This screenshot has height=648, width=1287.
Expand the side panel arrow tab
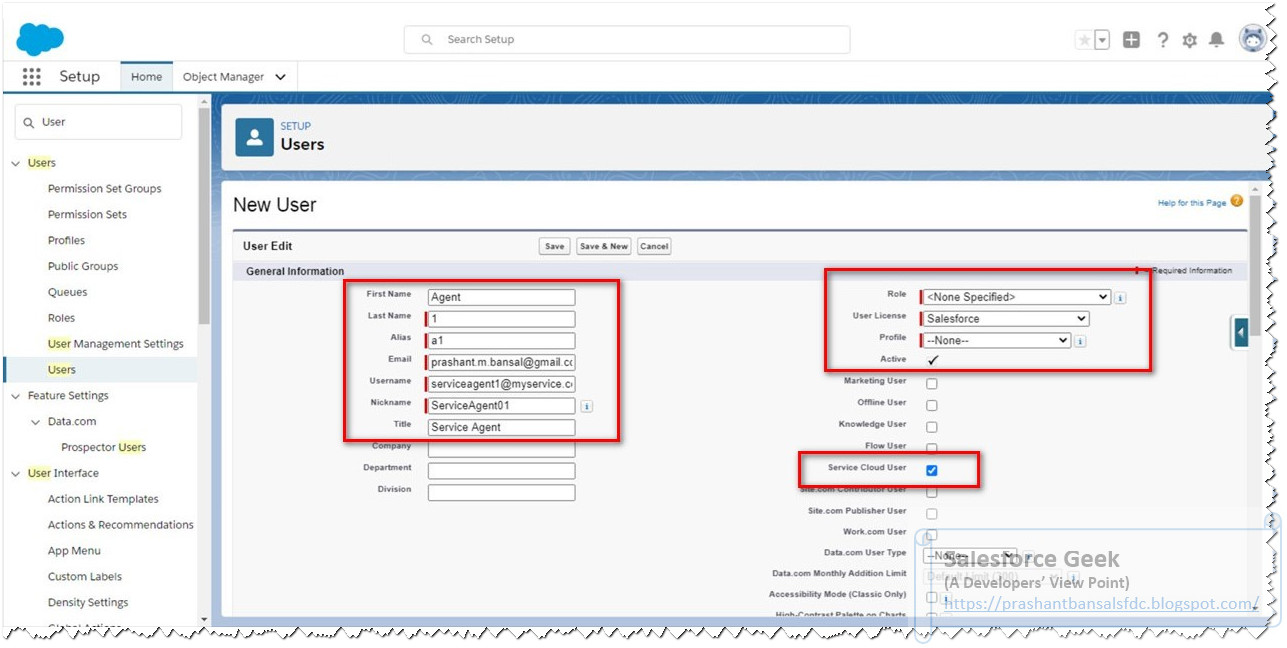(1241, 331)
